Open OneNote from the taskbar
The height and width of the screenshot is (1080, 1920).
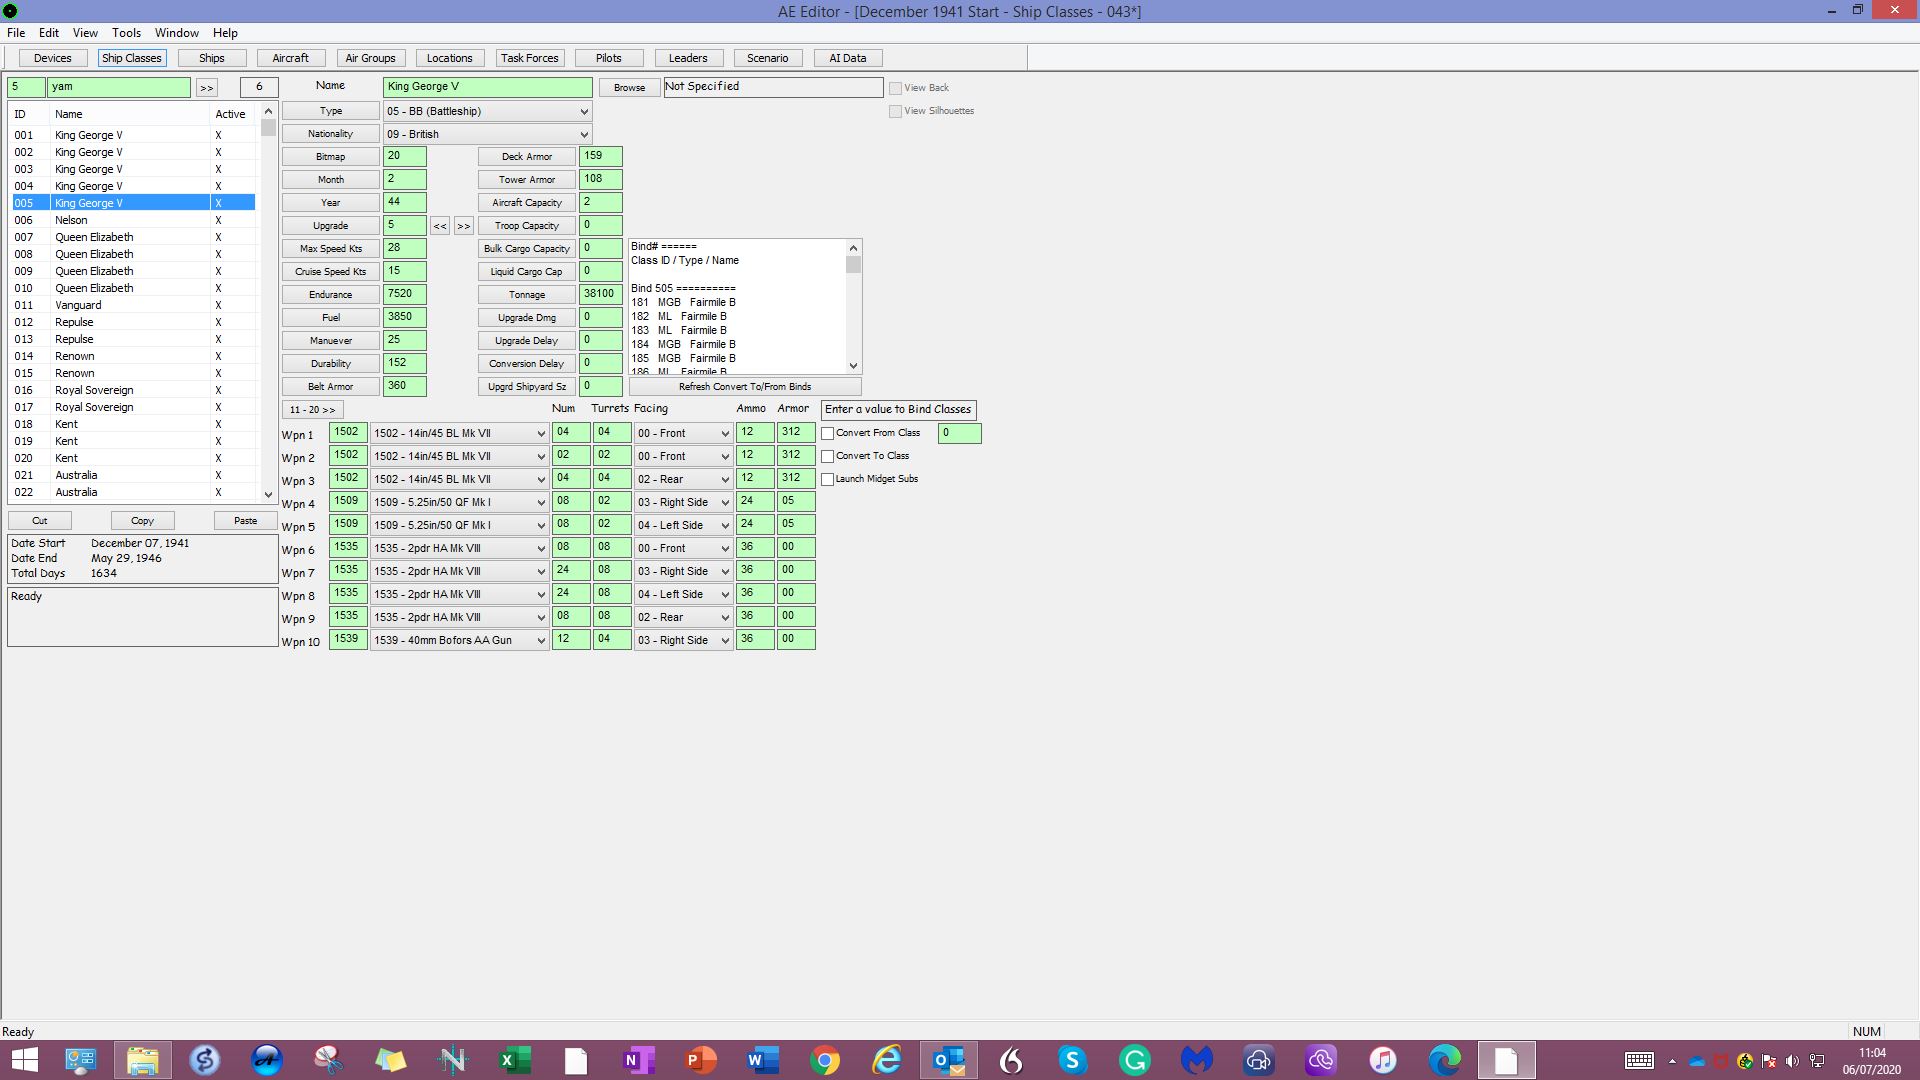[639, 1059]
